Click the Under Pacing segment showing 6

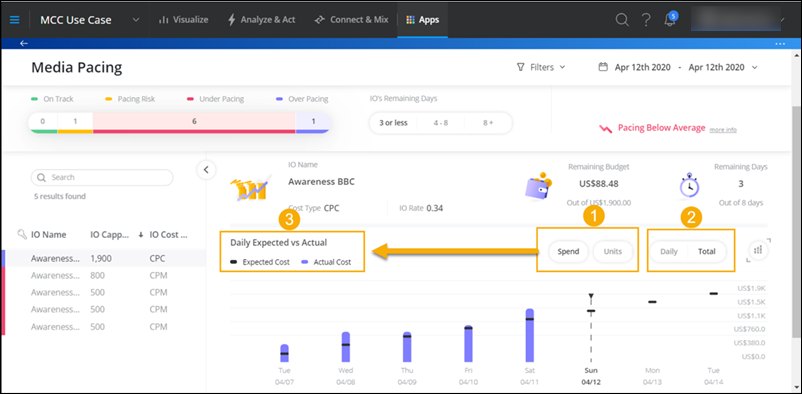(x=194, y=122)
